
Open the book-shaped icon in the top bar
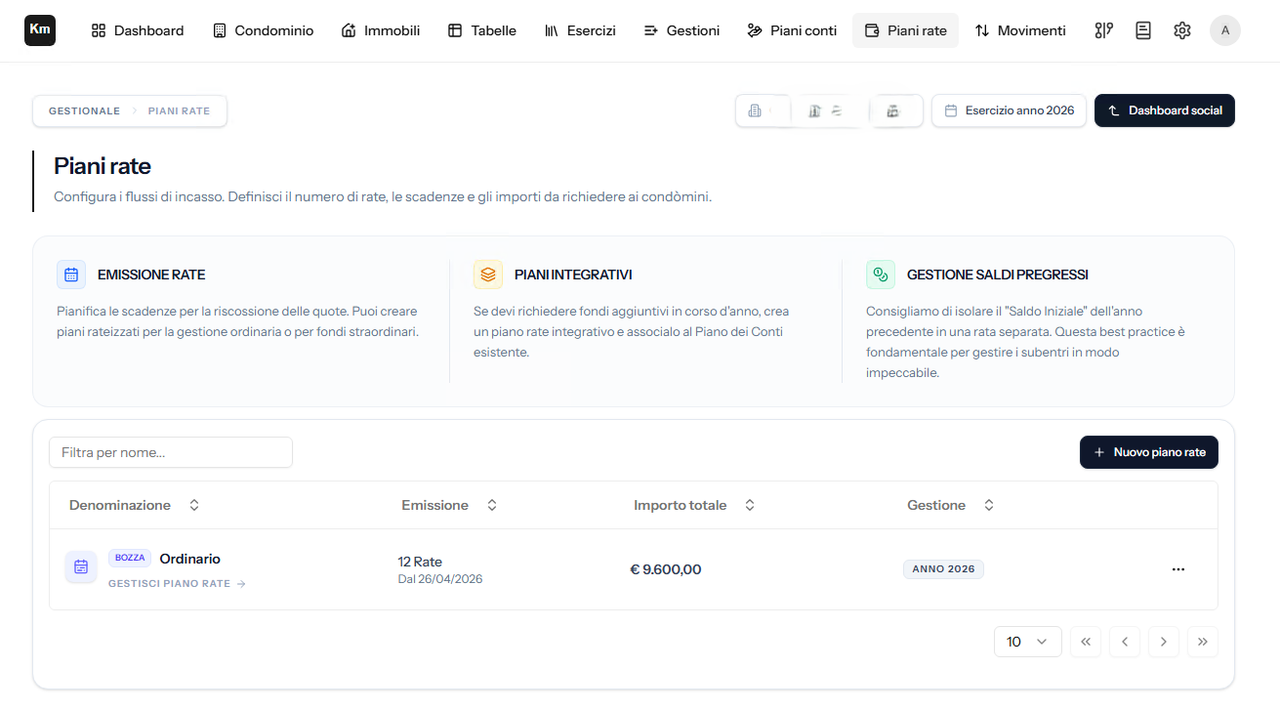(1143, 31)
